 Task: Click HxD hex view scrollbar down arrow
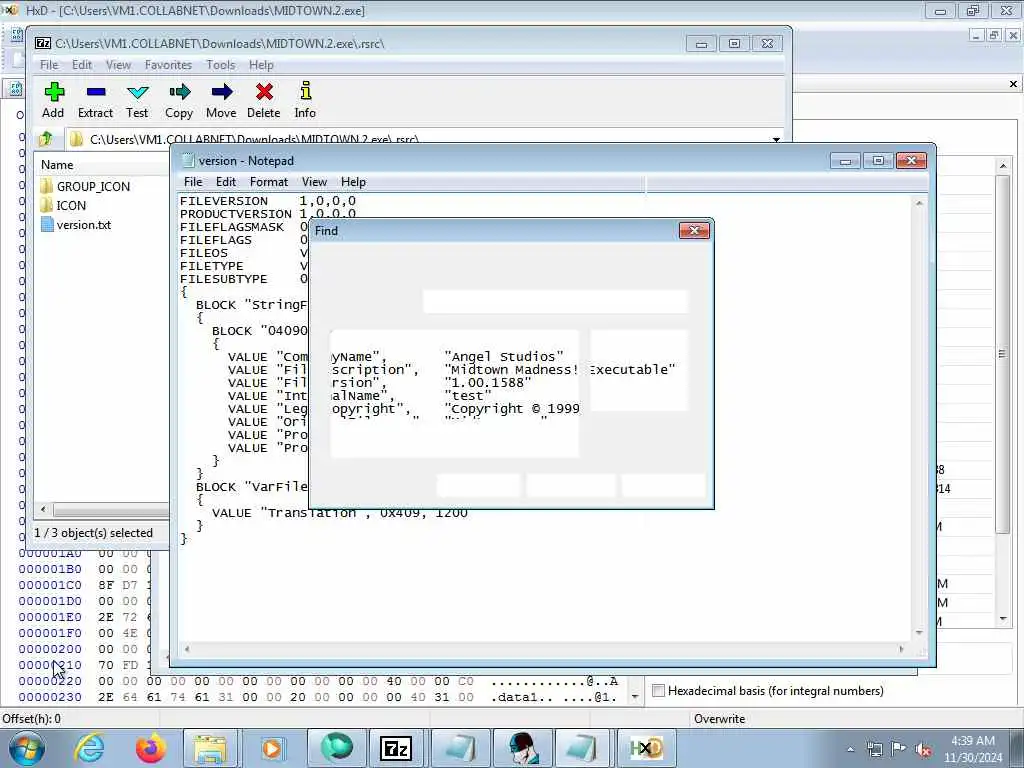click(635, 697)
